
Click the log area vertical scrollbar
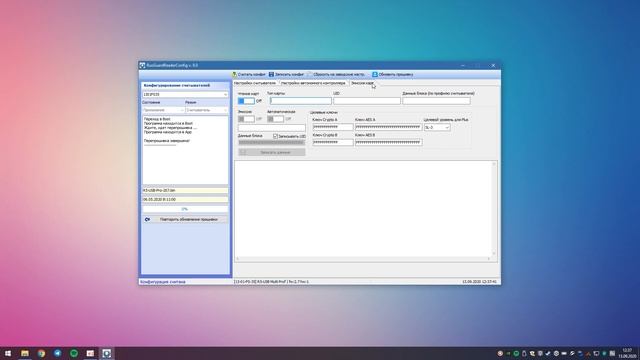[494, 208]
